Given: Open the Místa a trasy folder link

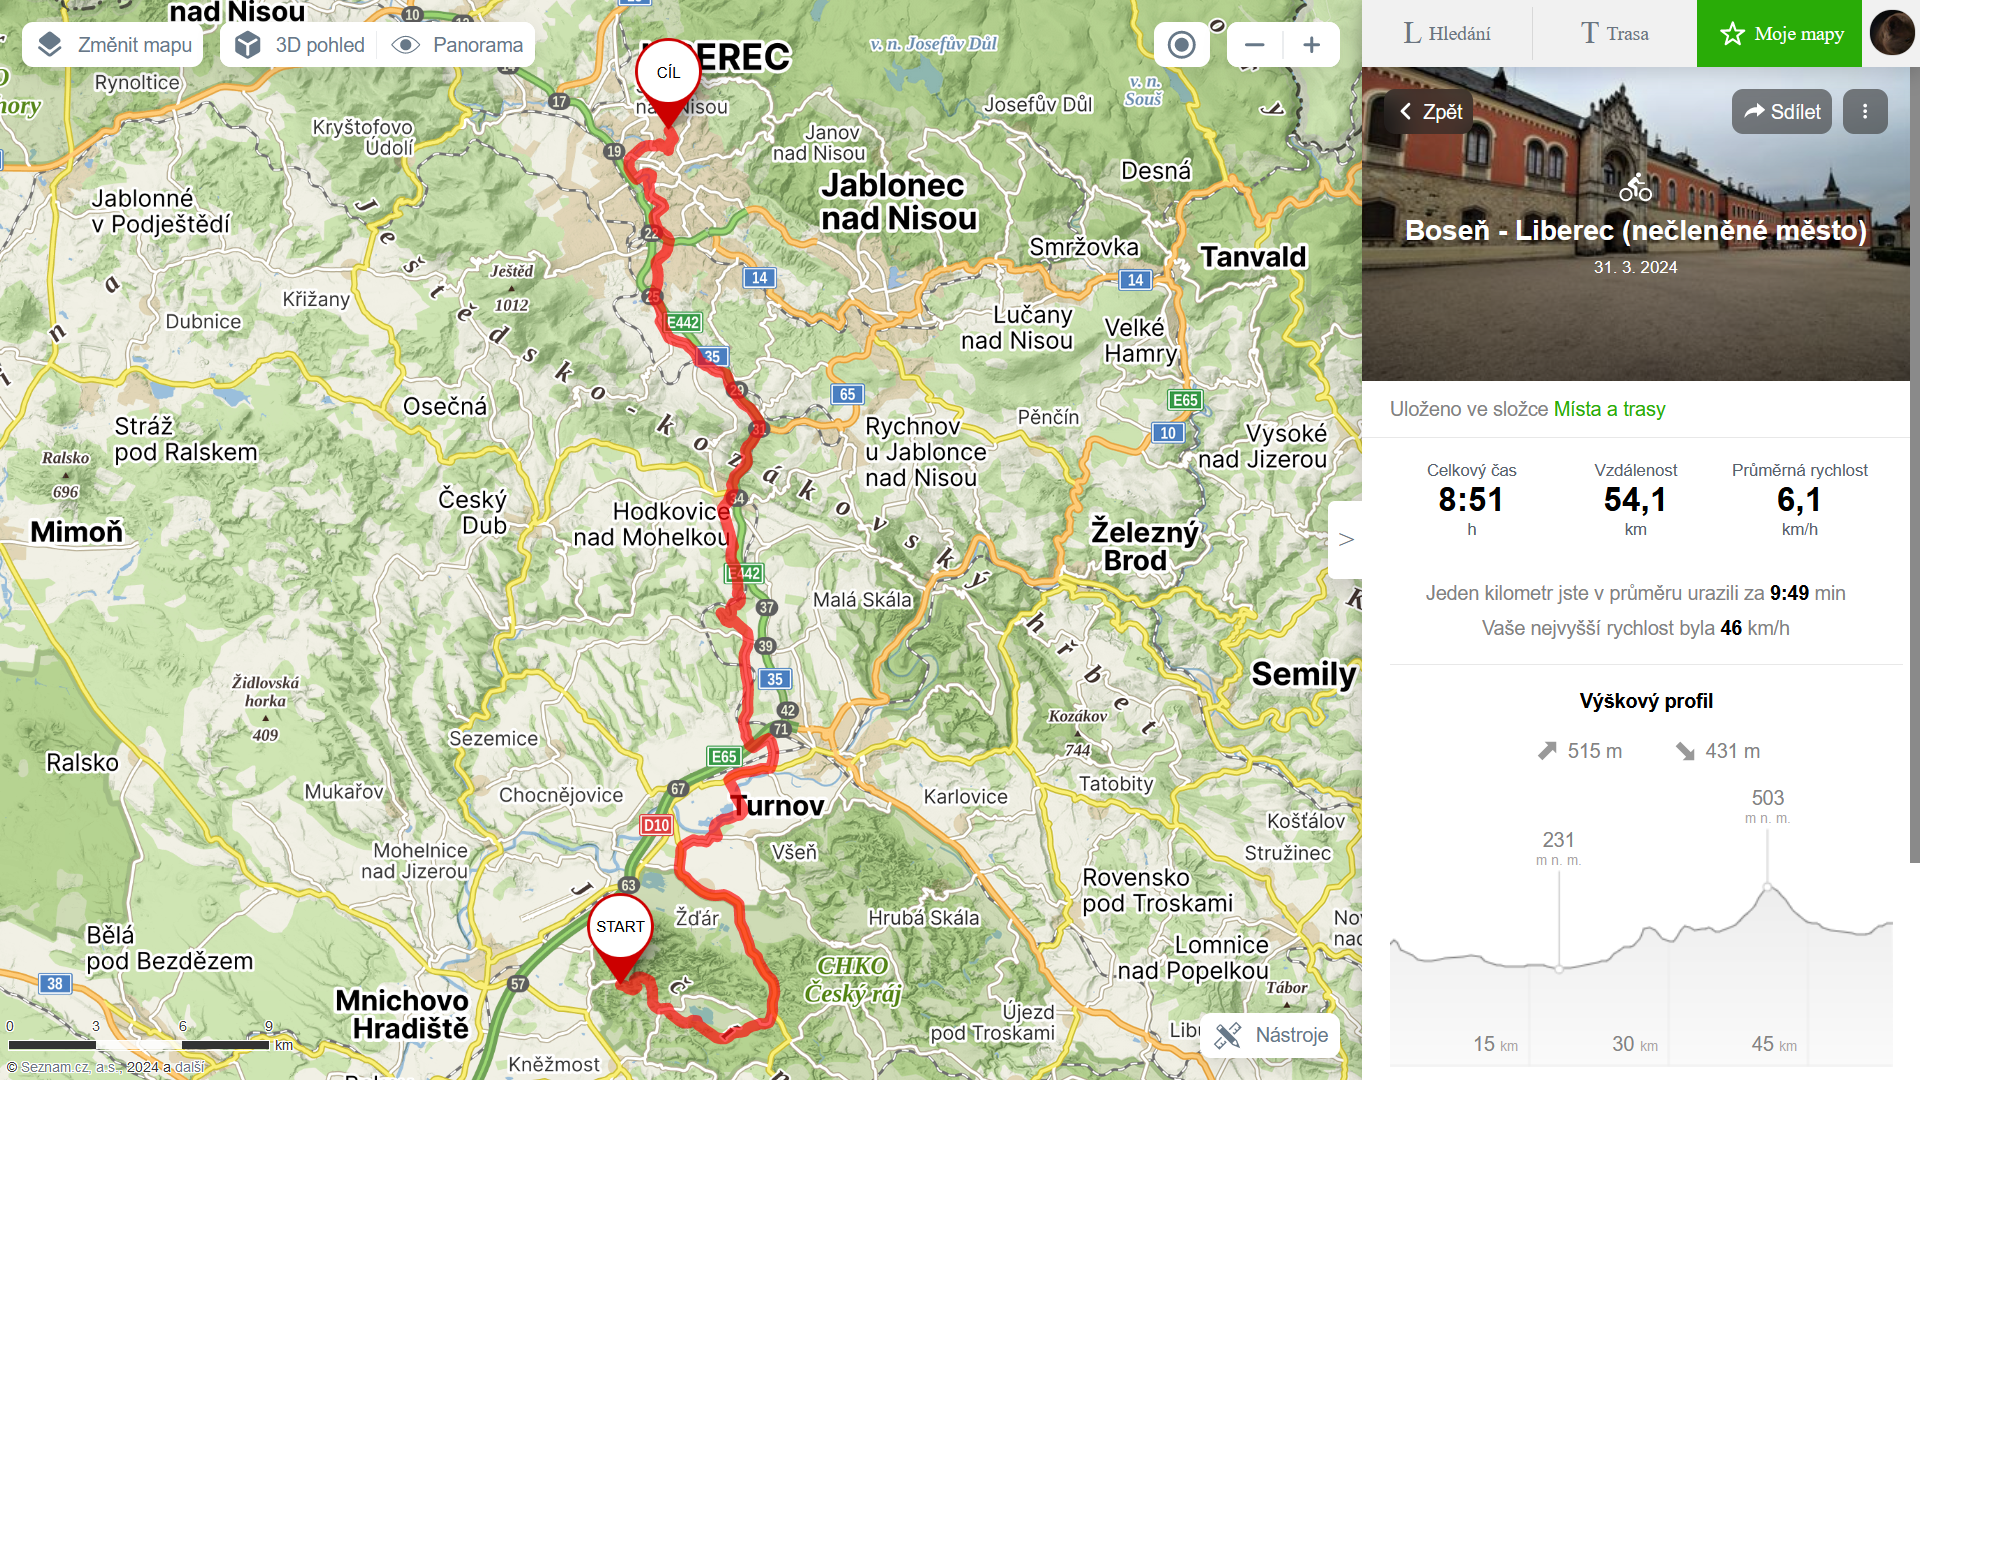Looking at the screenshot, I should pos(1609,409).
